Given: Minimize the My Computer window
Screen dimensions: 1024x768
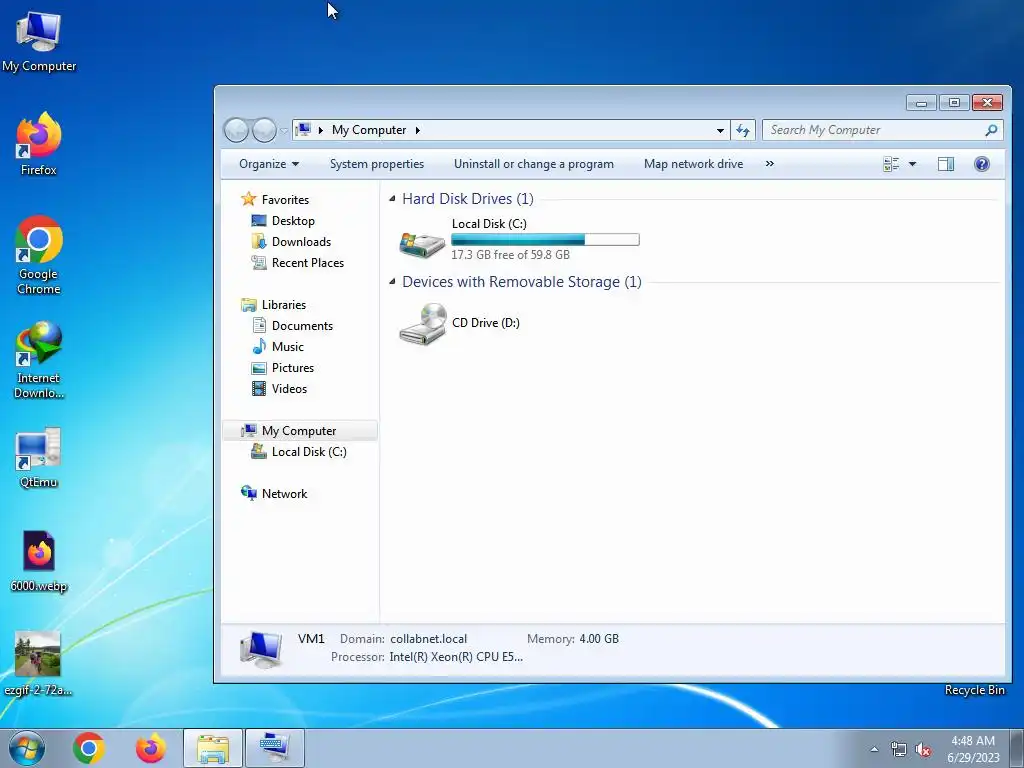Looking at the screenshot, I should tap(921, 103).
